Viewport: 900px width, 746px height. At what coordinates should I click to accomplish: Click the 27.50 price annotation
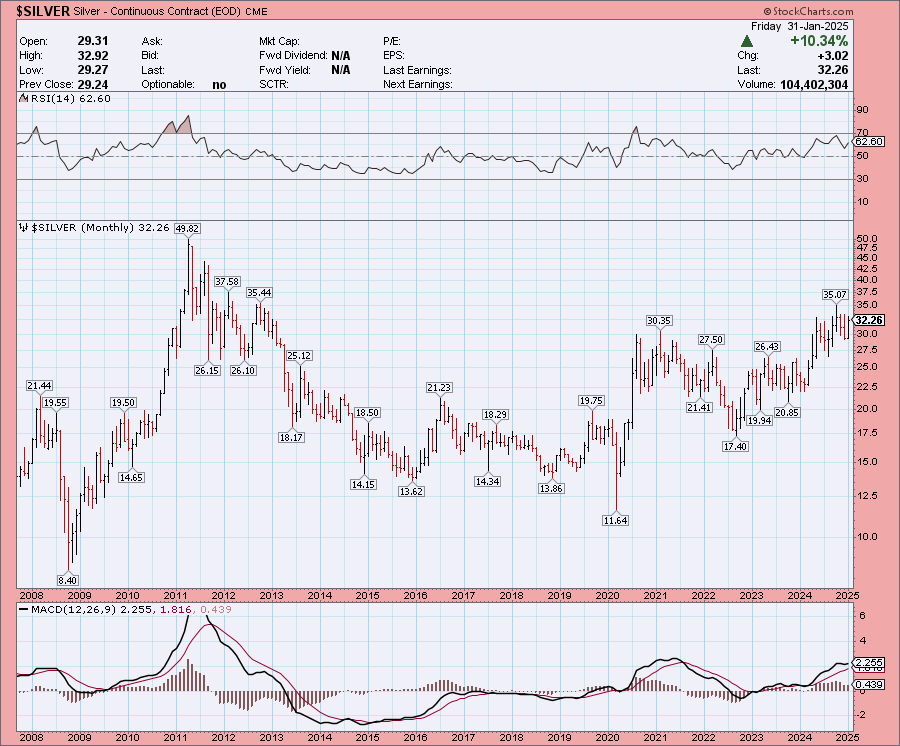(711, 340)
